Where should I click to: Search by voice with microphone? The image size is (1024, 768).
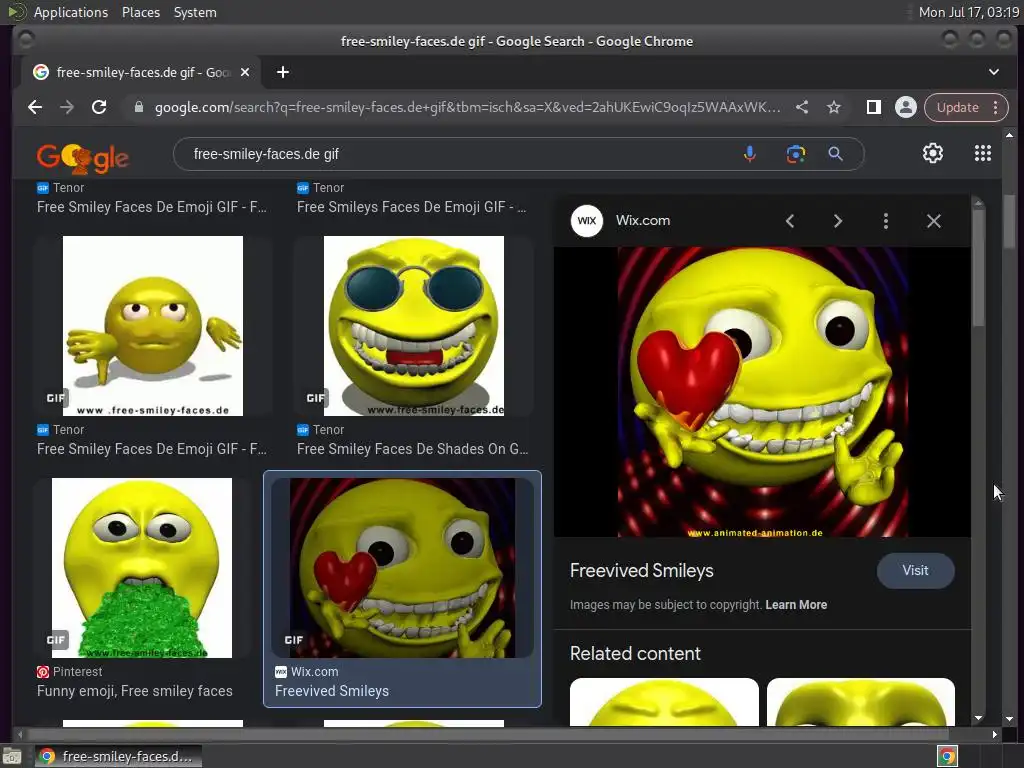tap(750, 154)
